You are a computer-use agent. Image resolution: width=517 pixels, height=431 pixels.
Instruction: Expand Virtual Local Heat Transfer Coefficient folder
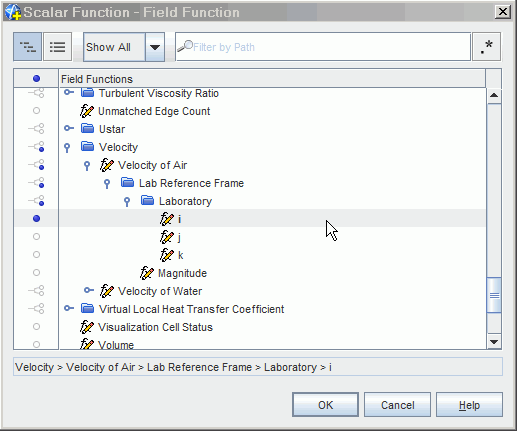click(x=69, y=308)
